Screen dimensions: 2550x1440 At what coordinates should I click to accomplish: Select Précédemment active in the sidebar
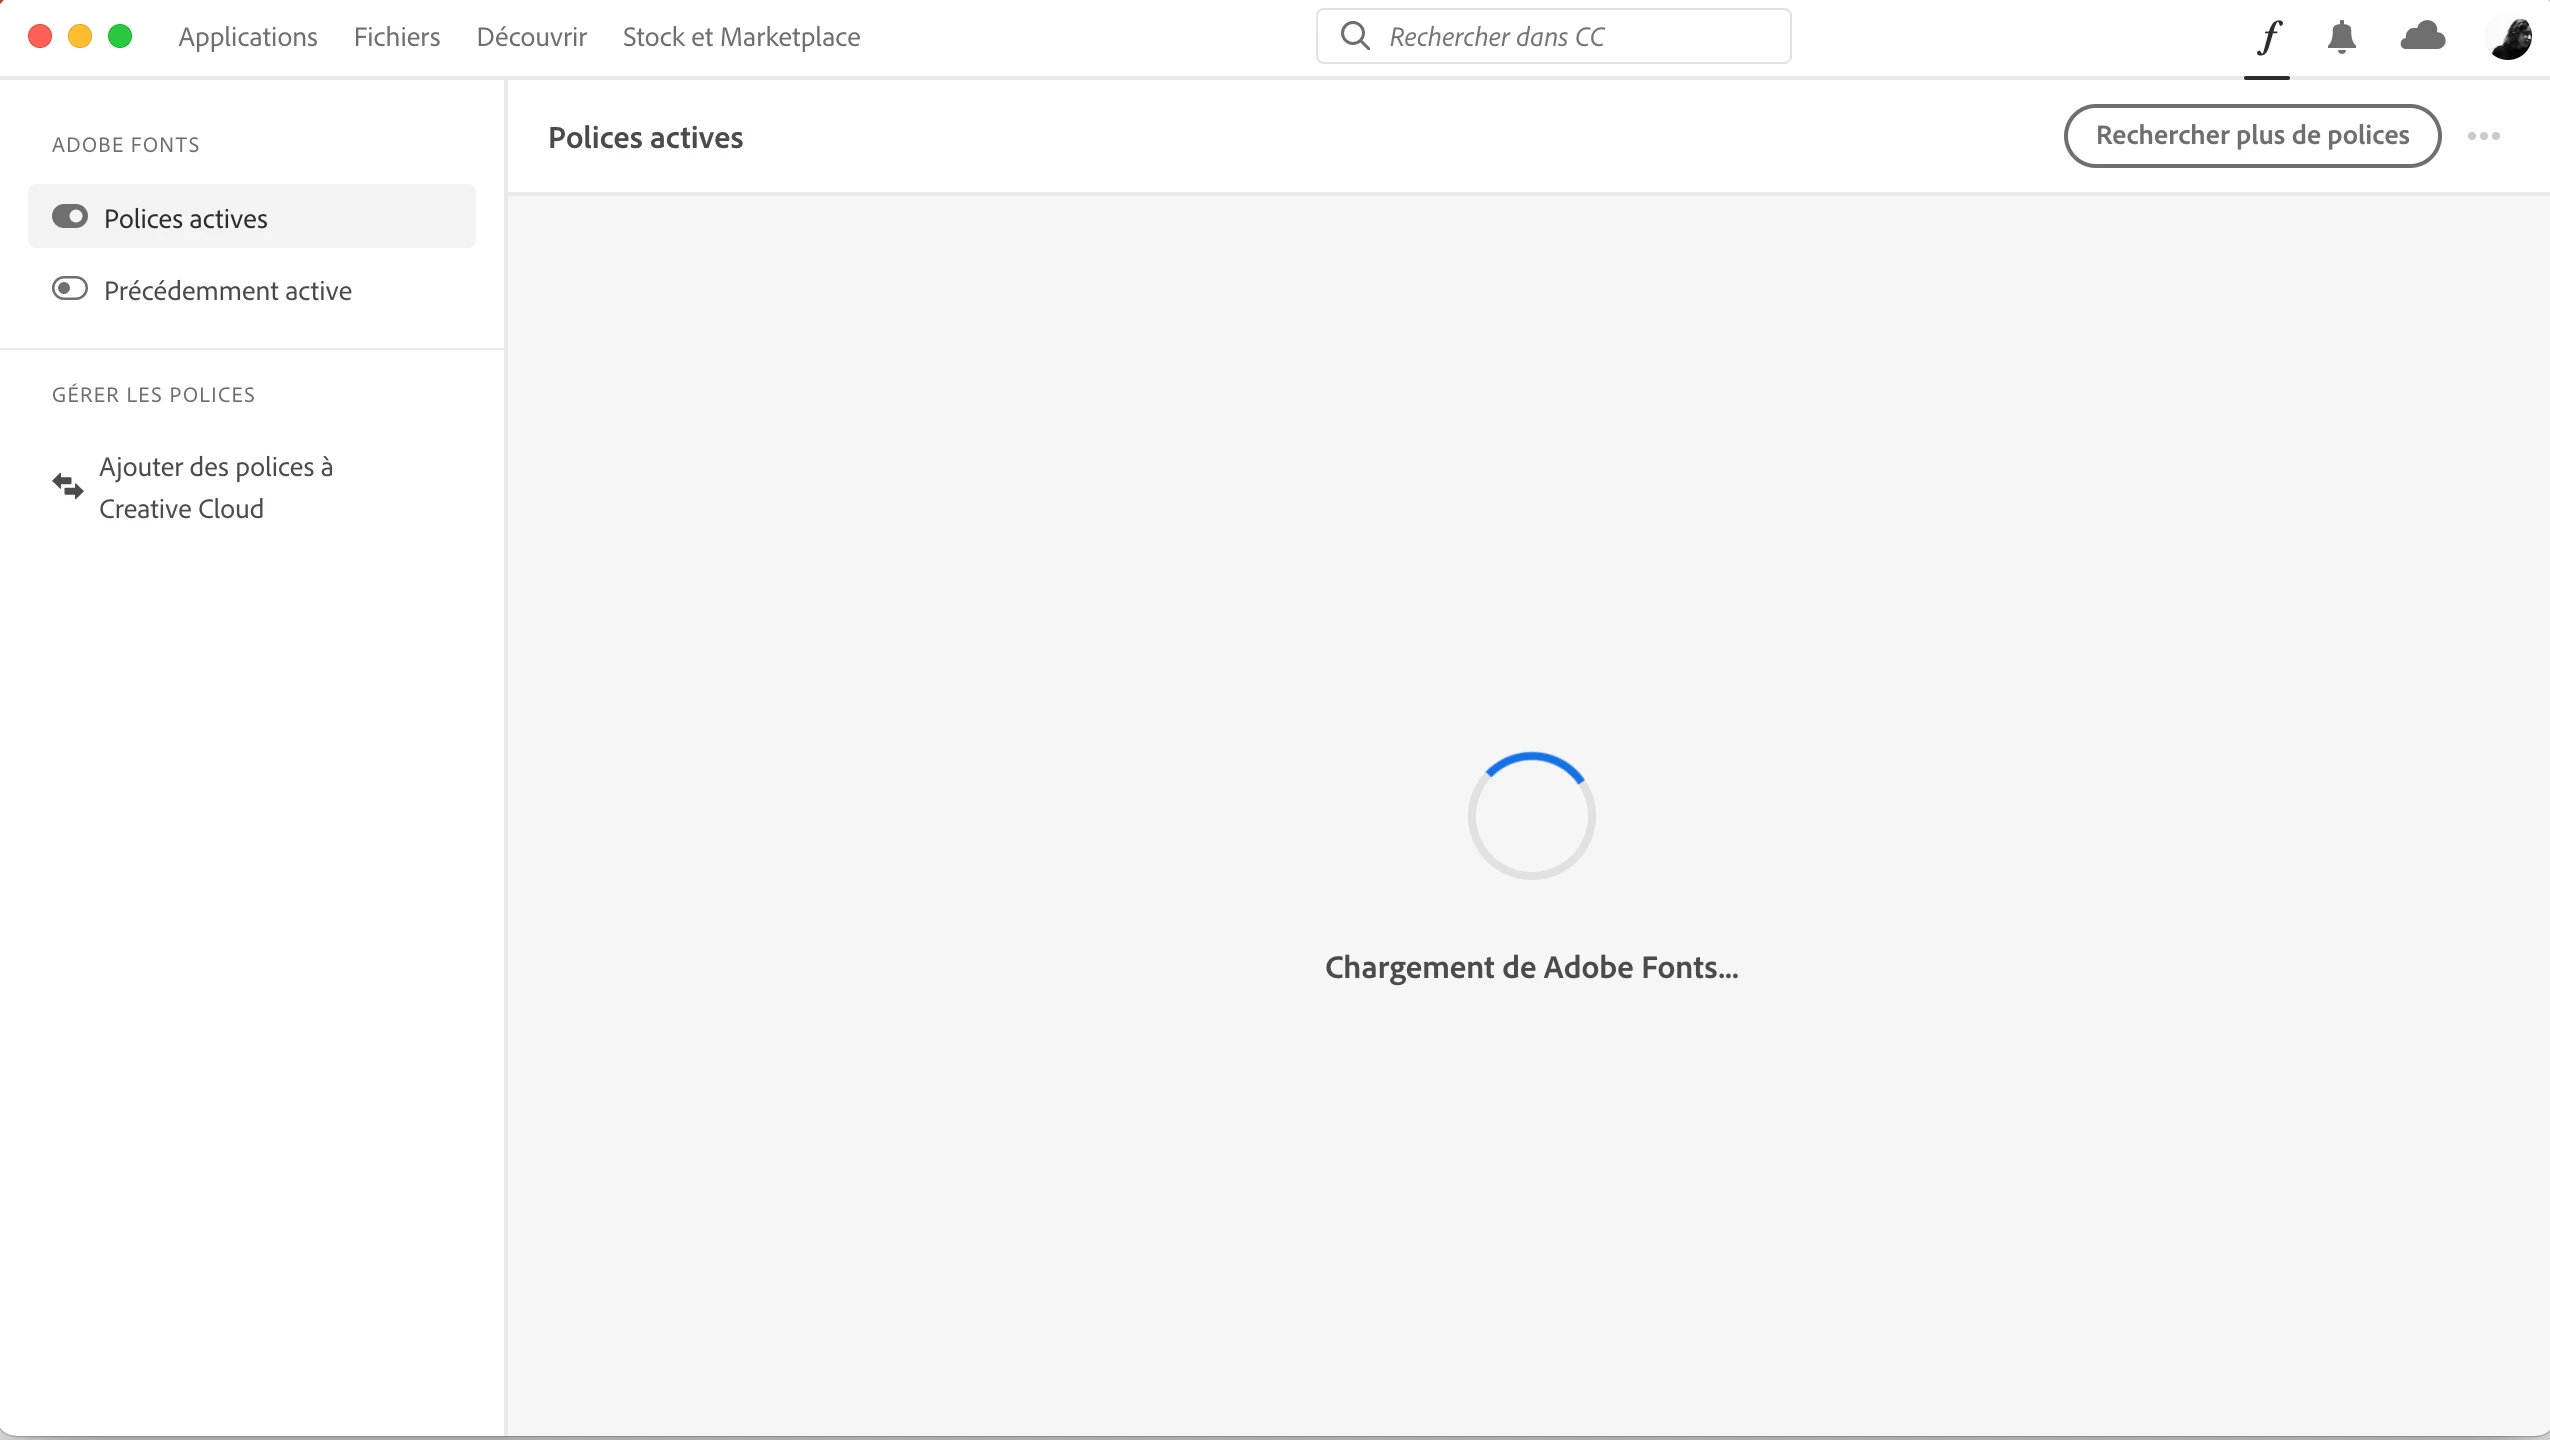pyautogui.click(x=228, y=291)
